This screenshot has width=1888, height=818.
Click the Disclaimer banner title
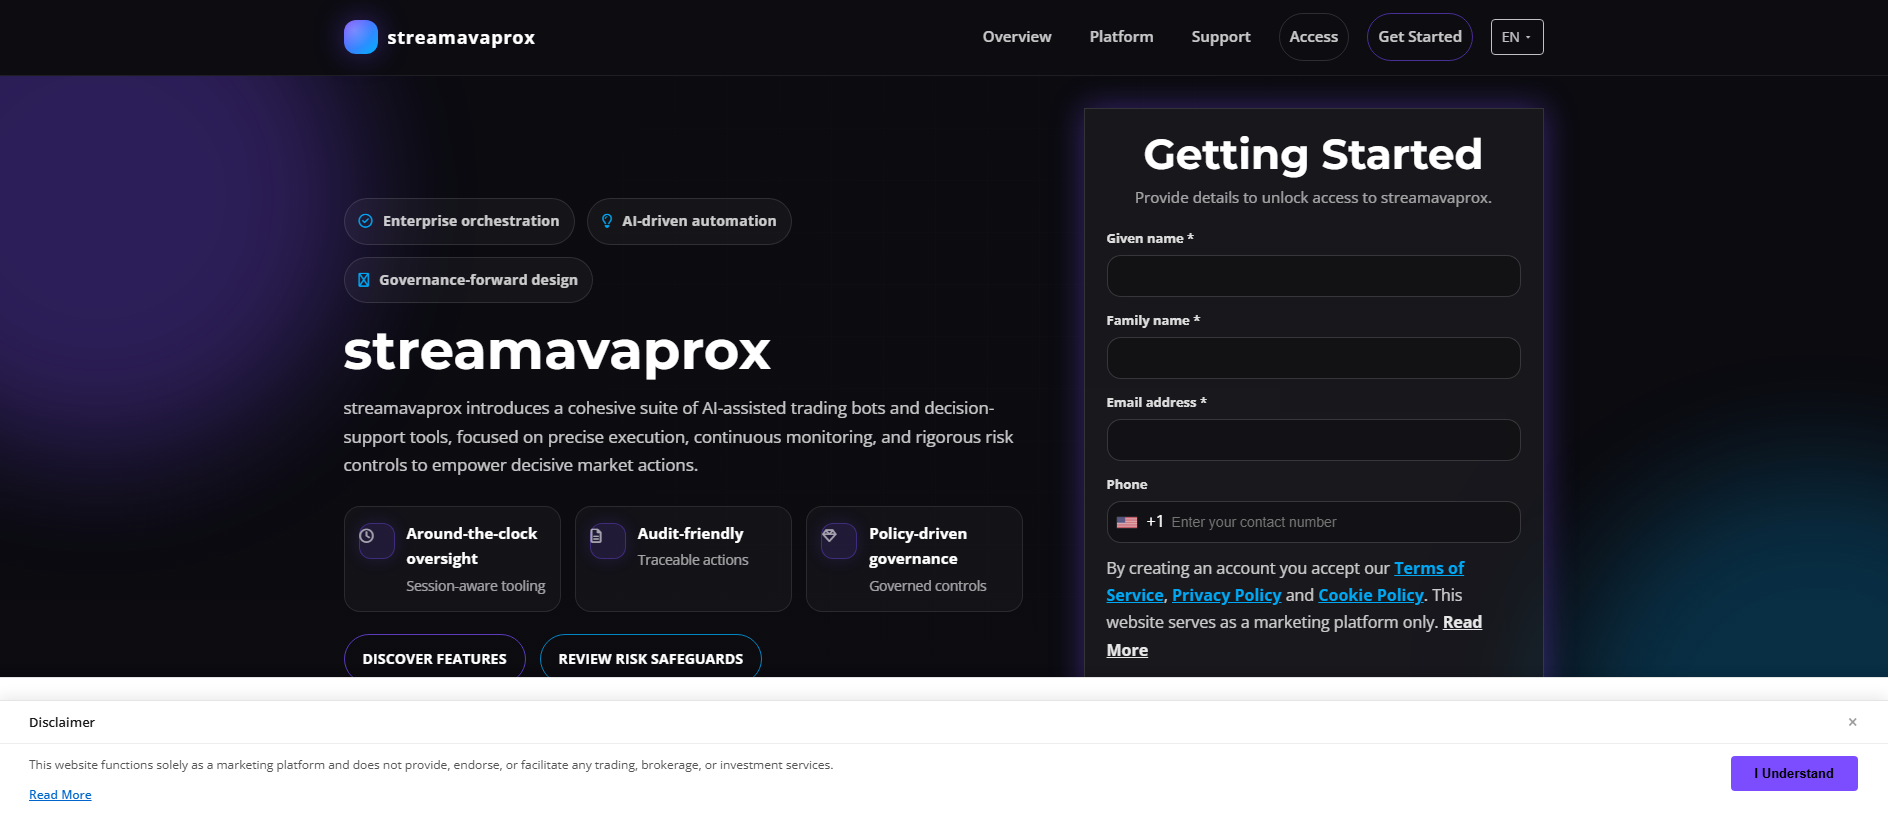tap(62, 722)
